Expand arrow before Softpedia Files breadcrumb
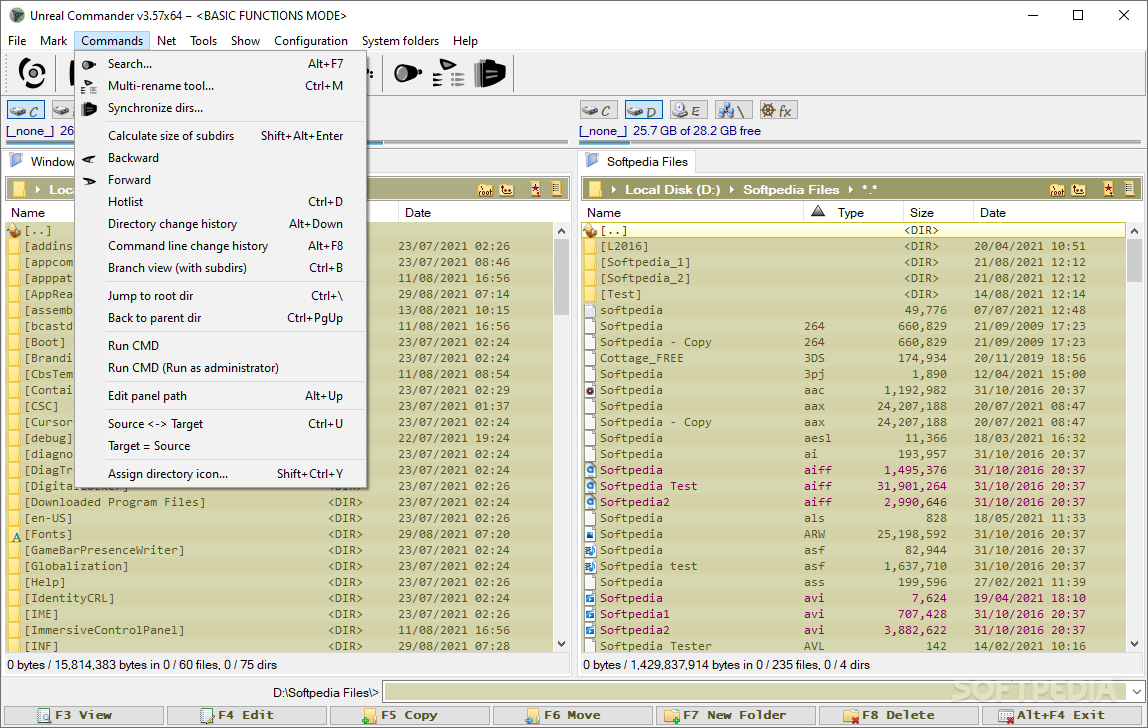Image resolution: width=1148 pixels, height=728 pixels. pyautogui.click(x=731, y=190)
